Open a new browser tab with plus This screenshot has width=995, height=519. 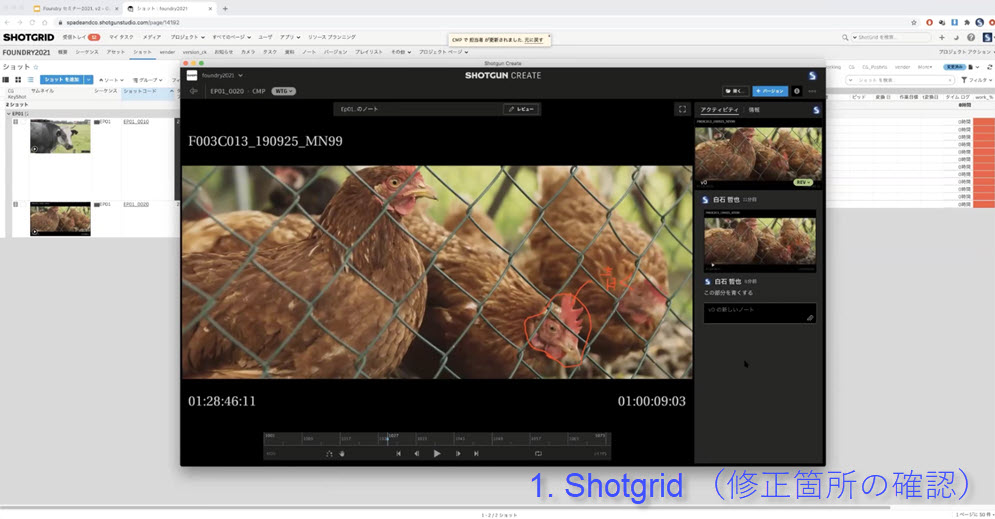(x=225, y=9)
